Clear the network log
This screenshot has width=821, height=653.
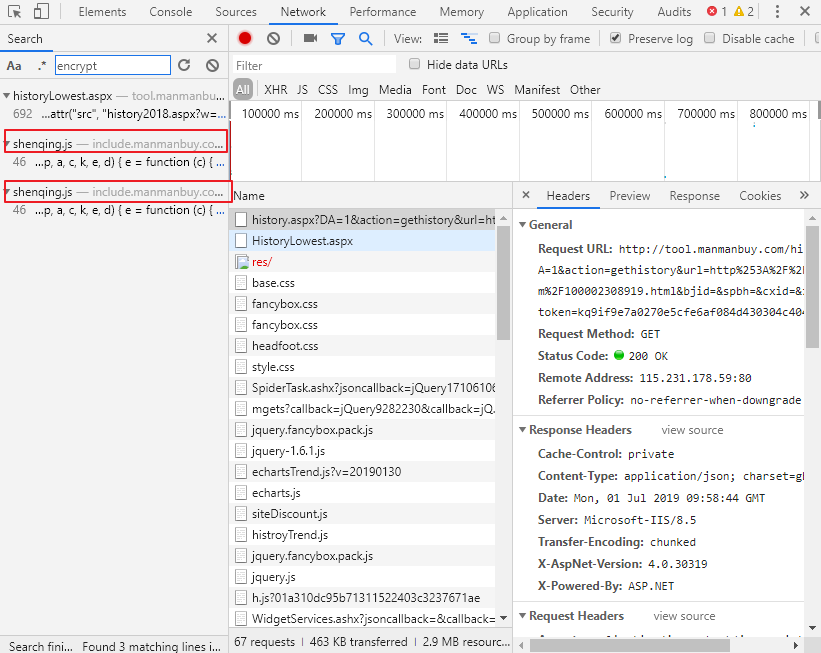point(273,38)
